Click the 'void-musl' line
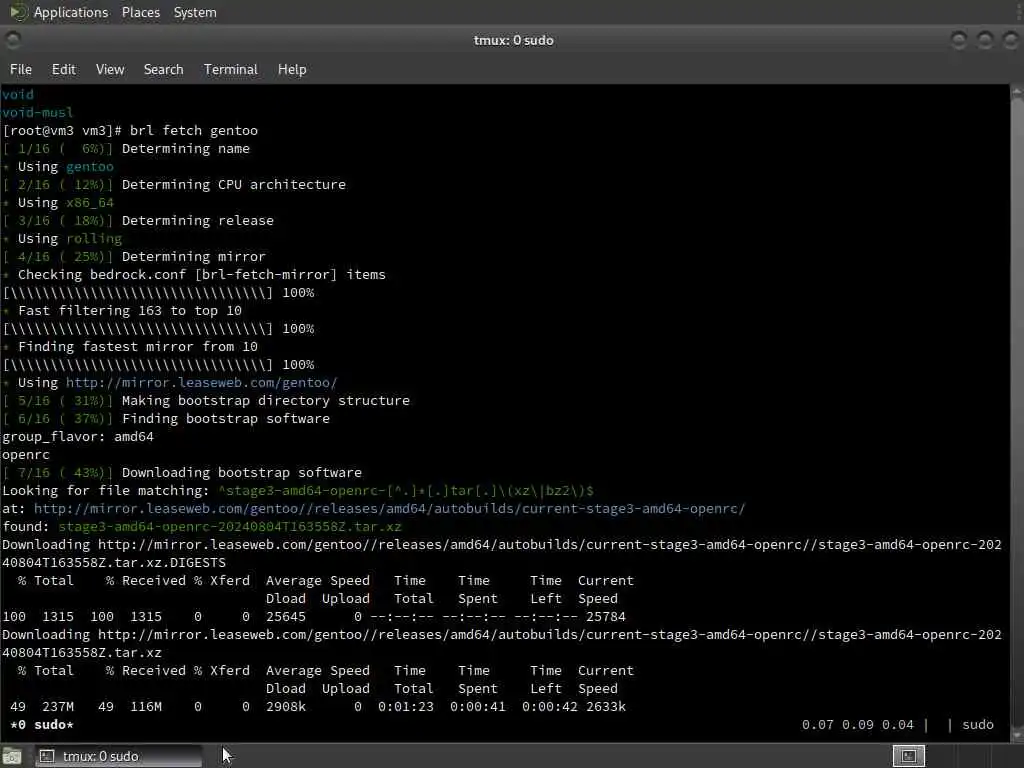Image resolution: width=1024 pixels, height=768 pixels. (x=37, y=112)
